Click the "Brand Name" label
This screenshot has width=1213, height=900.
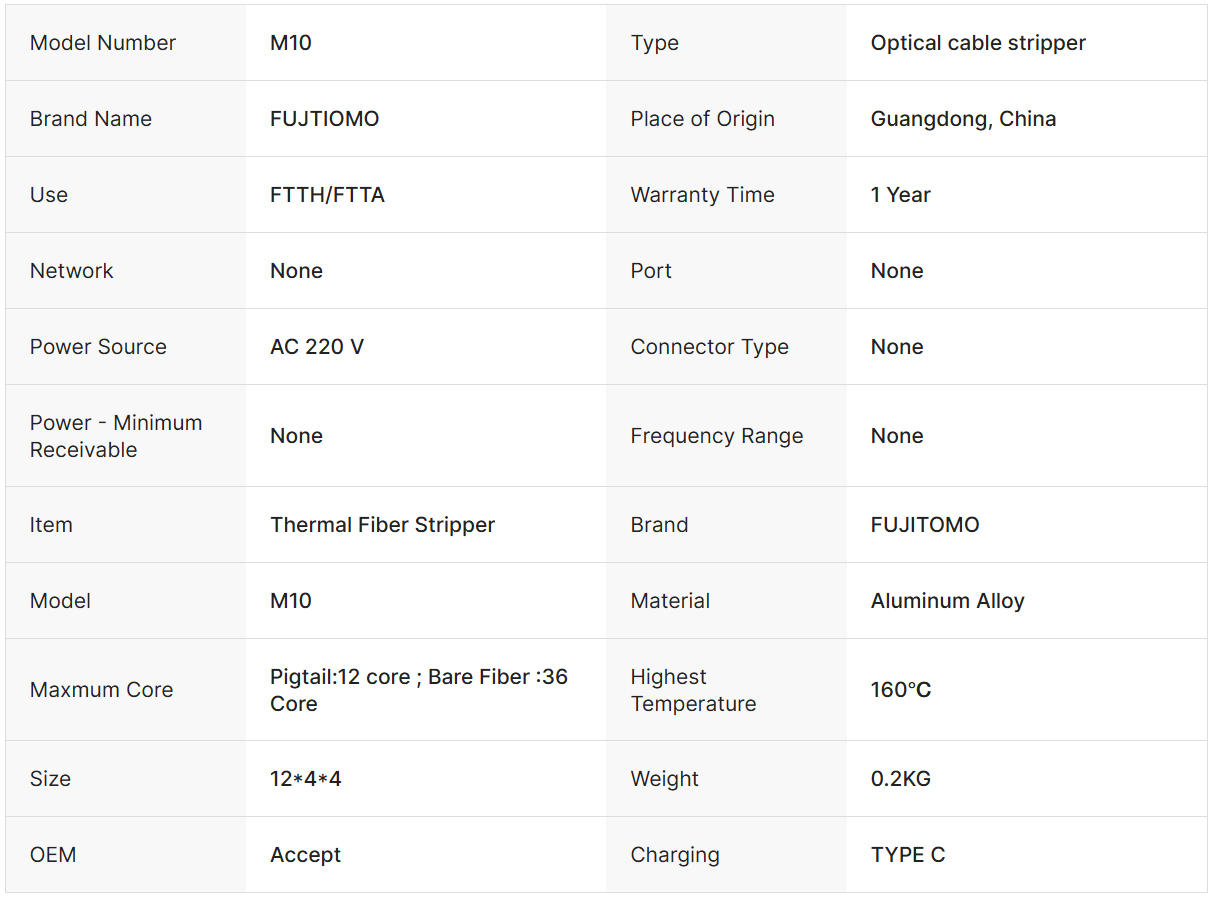(x=91, y=119)
